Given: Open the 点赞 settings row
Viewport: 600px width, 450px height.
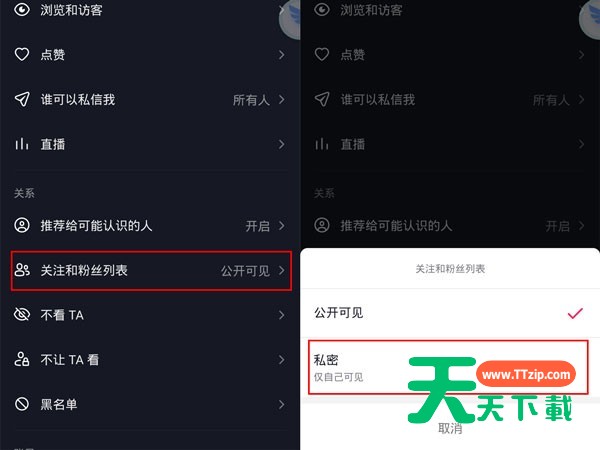Looking at the screenshot, I should (150, 55).
